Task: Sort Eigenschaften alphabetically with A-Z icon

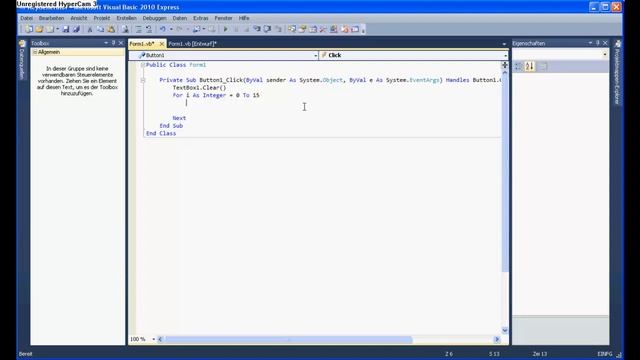Action: point(530,67)
